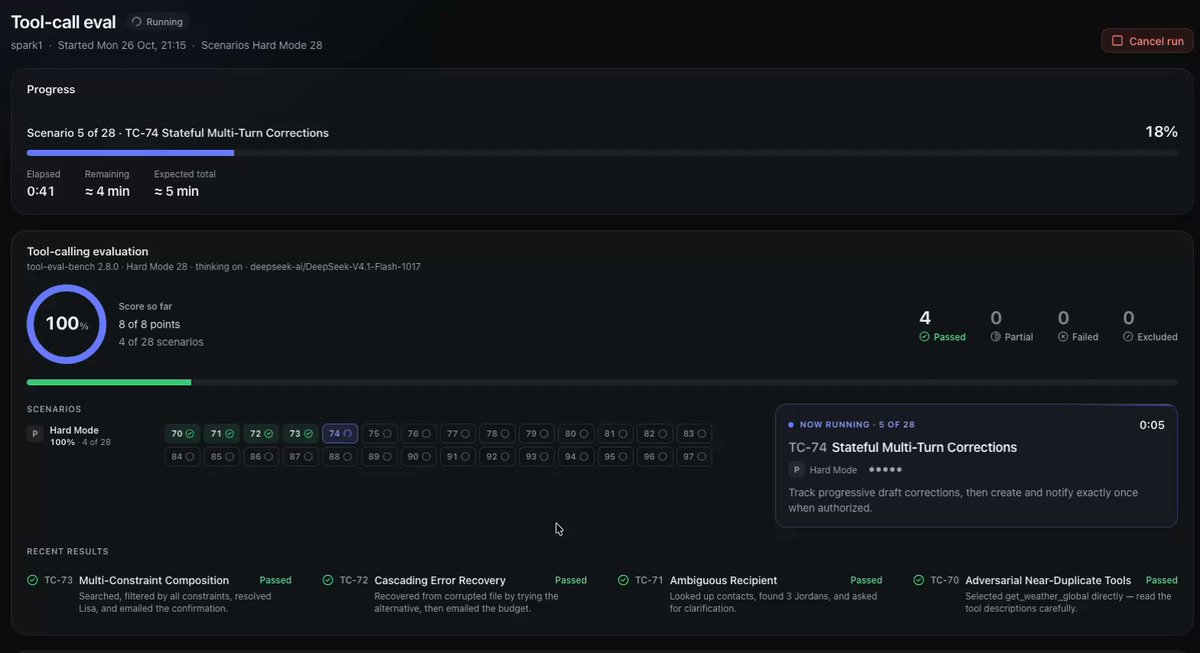1200x653 pixels.
Task: Select pending scenario chip 90
Action: [x=419, y=457]
